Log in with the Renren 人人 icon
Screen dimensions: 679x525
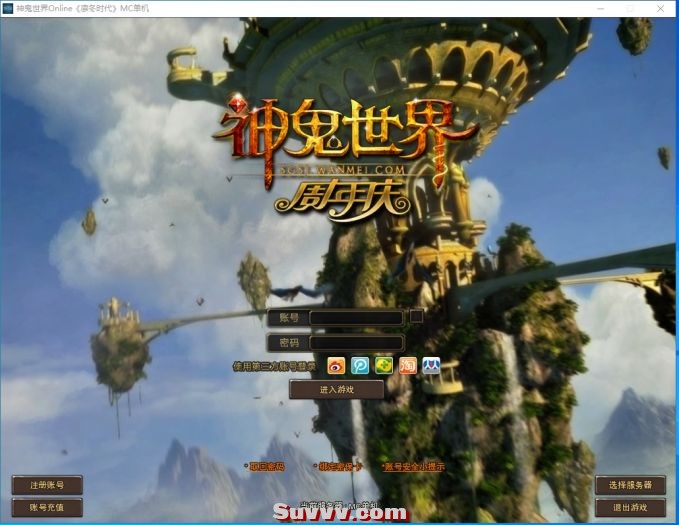(431, 366)
